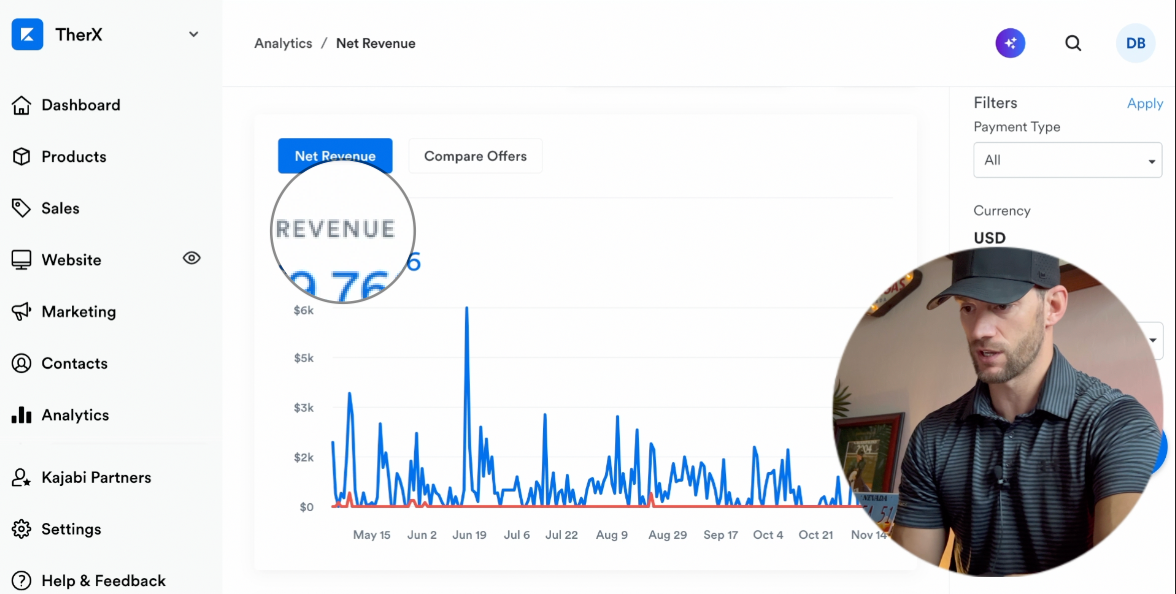This screenshot has width=1176, height=594.
Task: Open Settings in the sidebar
Action: pos(70,530)
